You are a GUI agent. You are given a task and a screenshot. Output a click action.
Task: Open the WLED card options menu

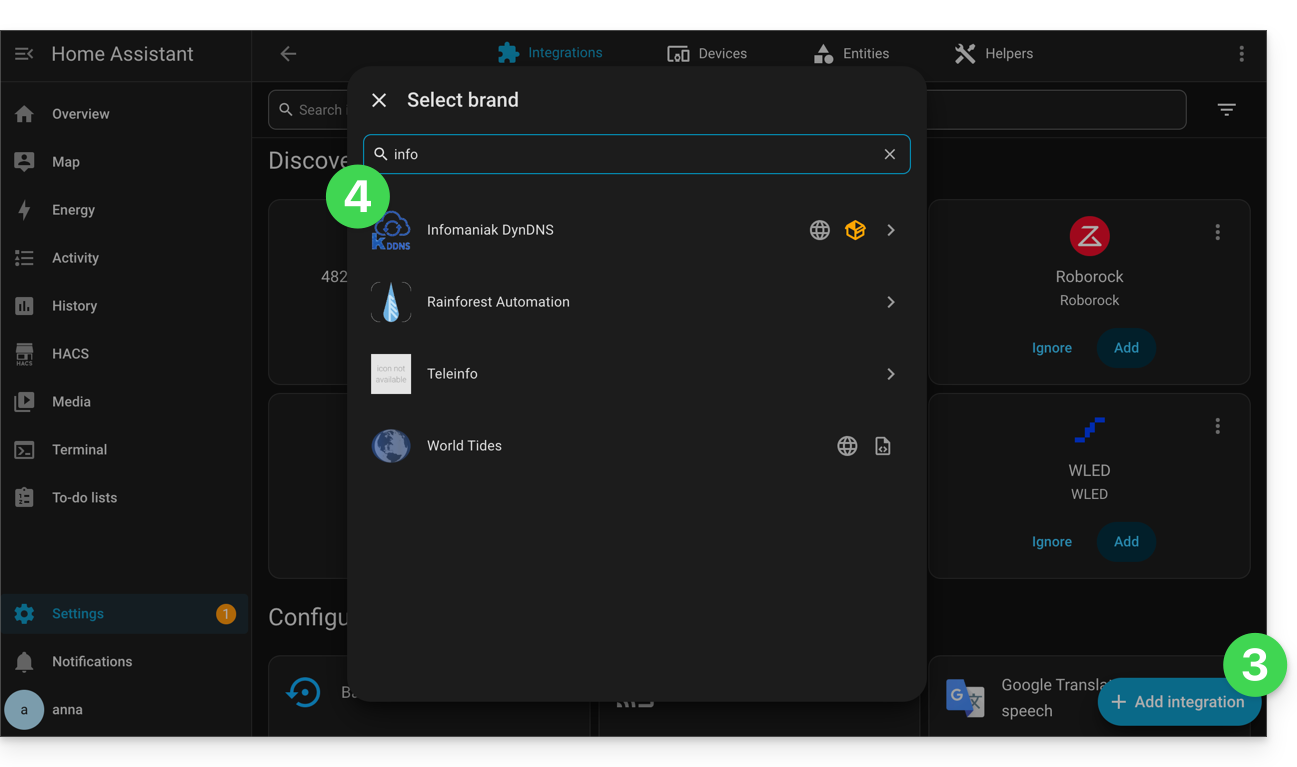(x=1217, y=426)
